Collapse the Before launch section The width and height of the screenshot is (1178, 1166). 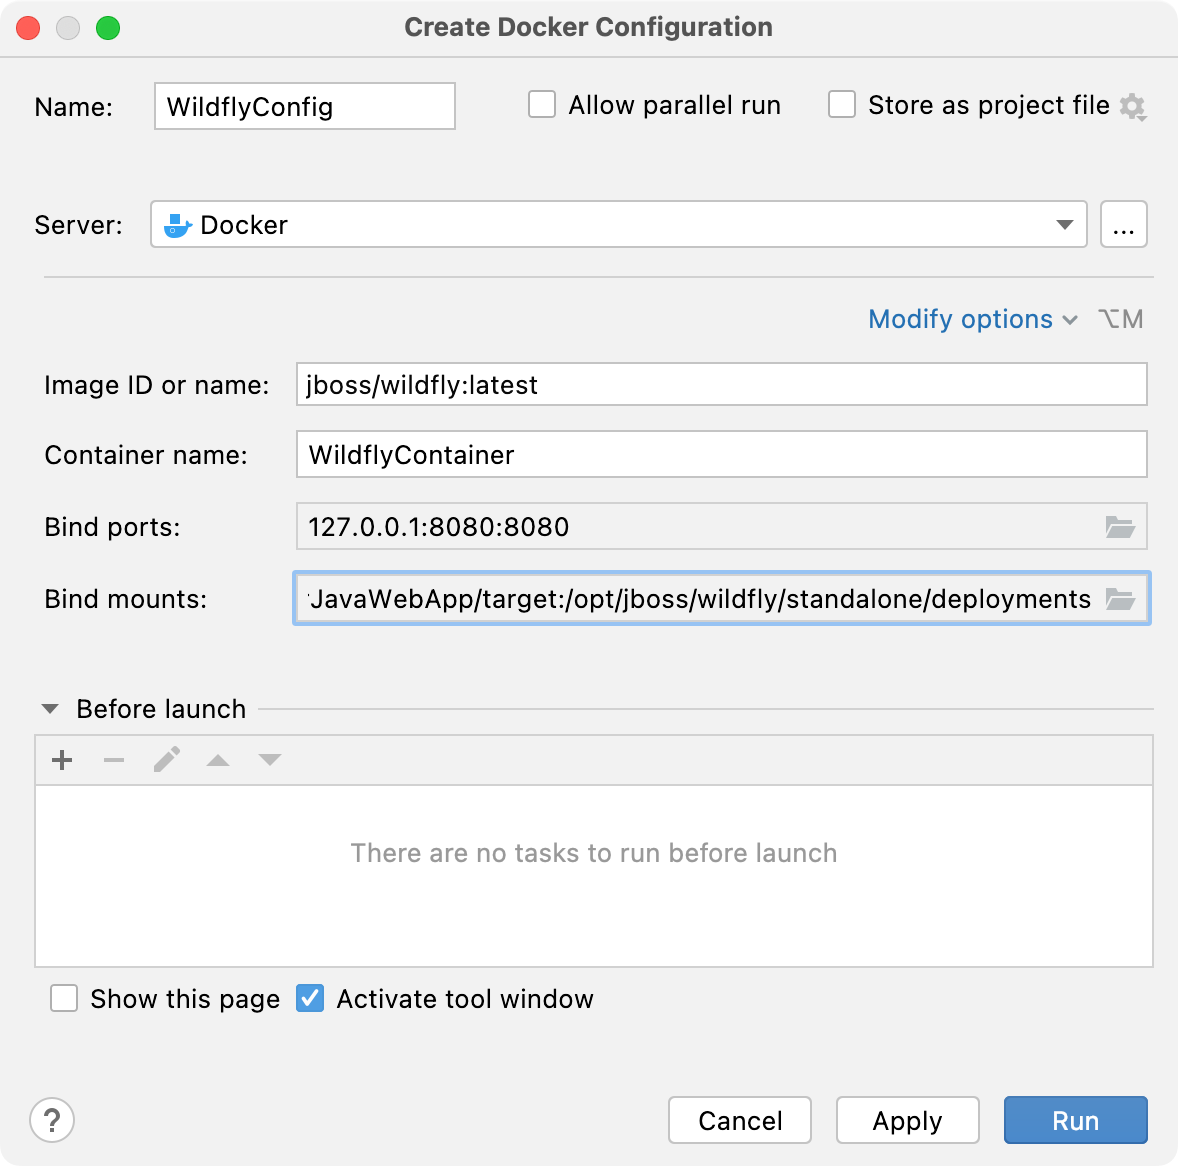[x=48, y=708]
